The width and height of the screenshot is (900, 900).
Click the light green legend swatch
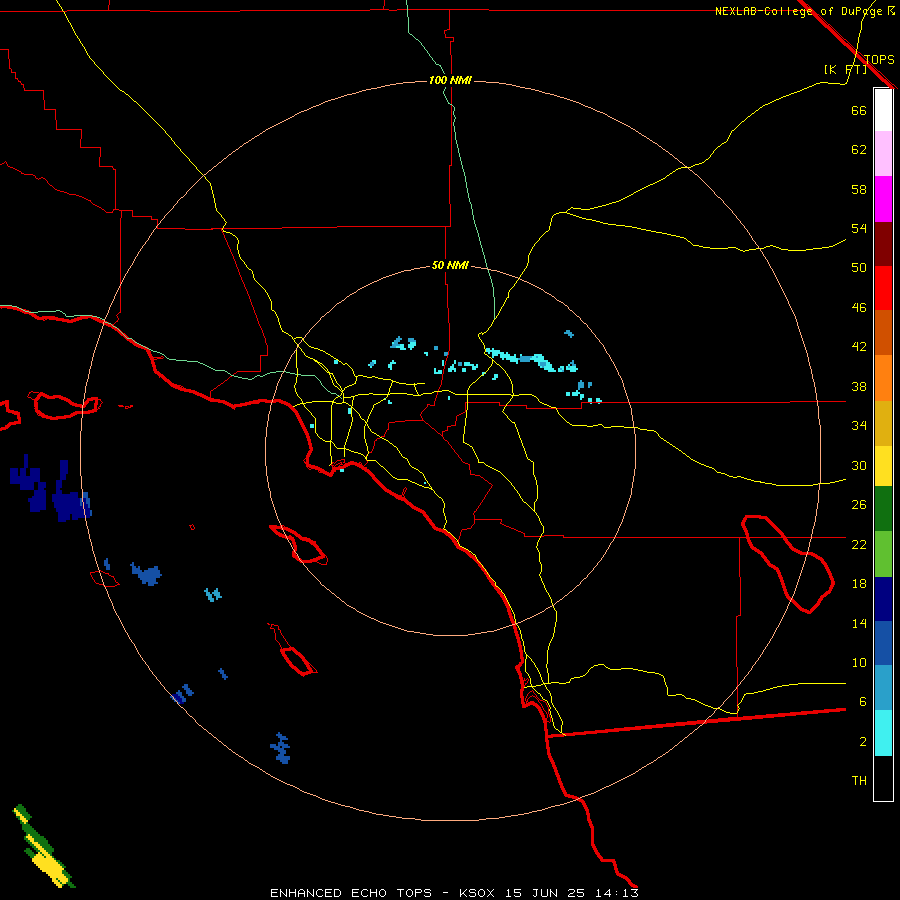(883, 554)
